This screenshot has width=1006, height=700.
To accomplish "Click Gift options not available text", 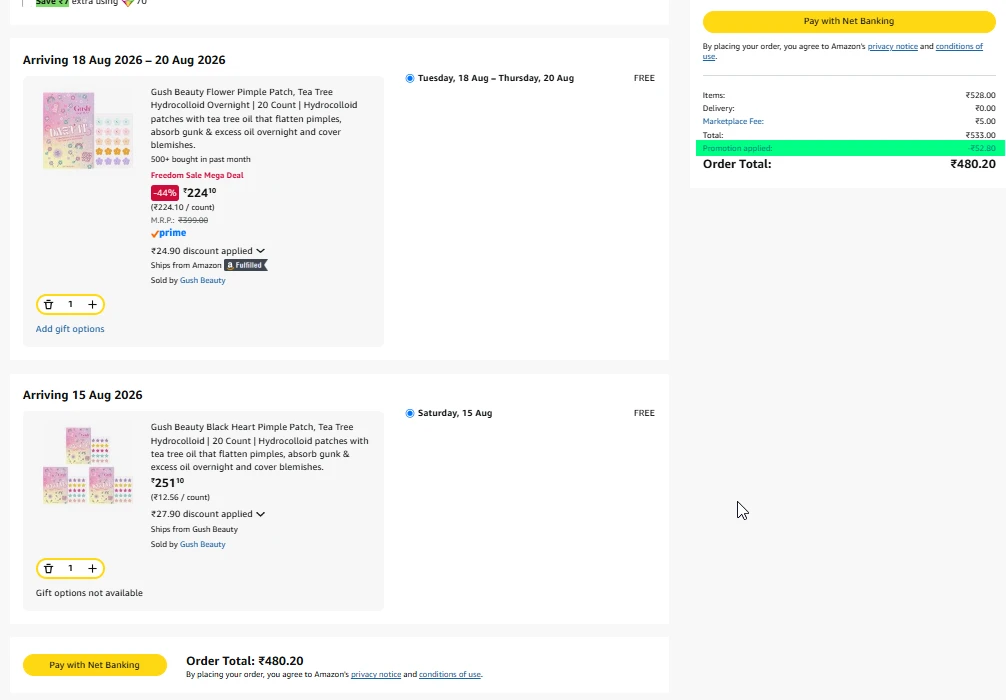I will coord(89,593).
